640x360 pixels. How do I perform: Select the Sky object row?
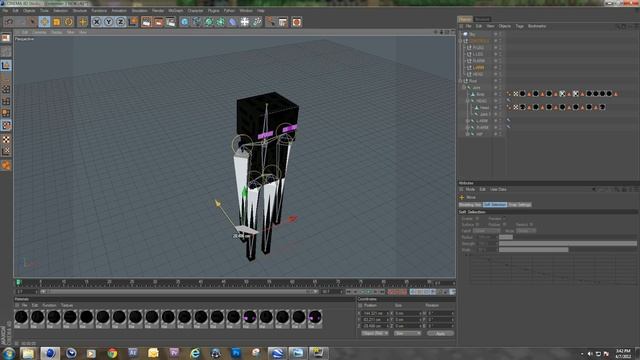tap(472, 34)
